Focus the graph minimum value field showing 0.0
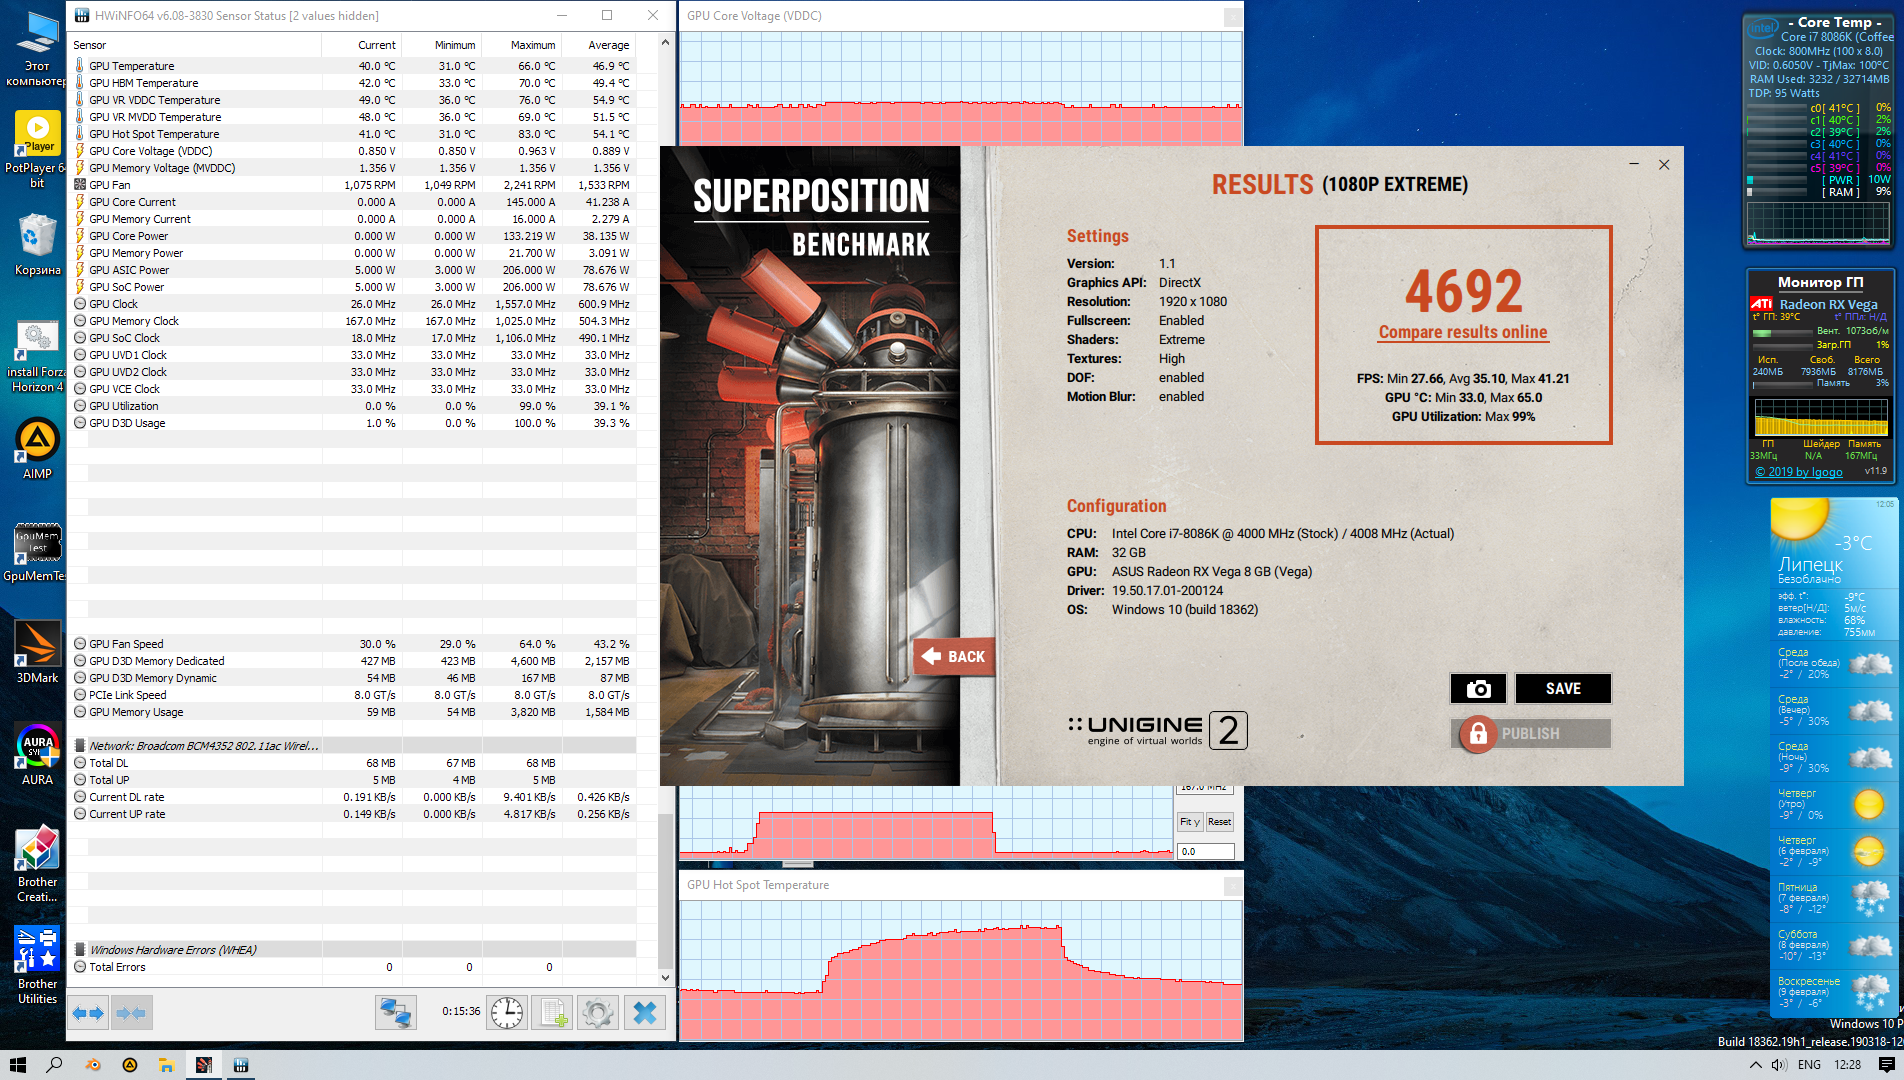Screen dimensions: 1904x1080 pos(1206,852)
